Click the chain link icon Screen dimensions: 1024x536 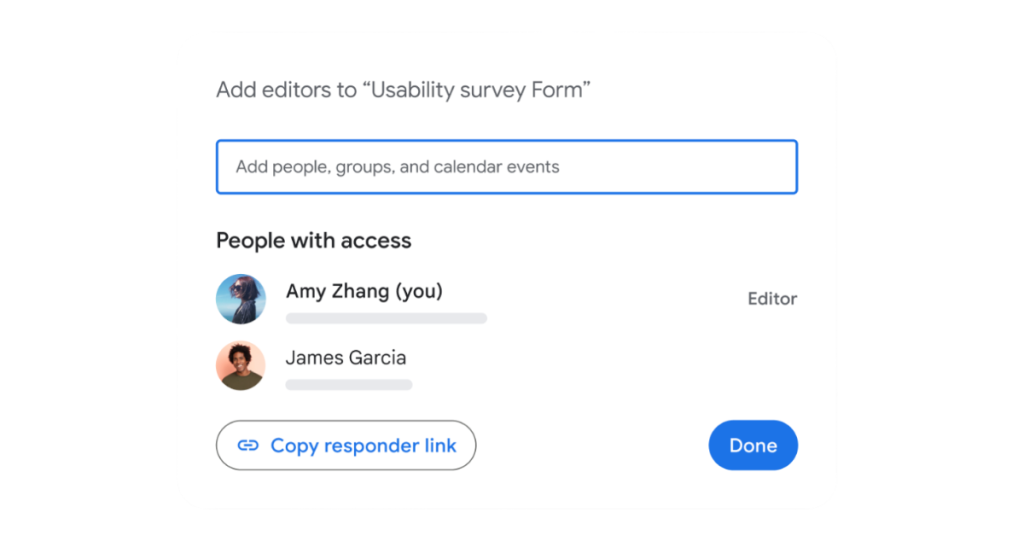coord(248,446)
